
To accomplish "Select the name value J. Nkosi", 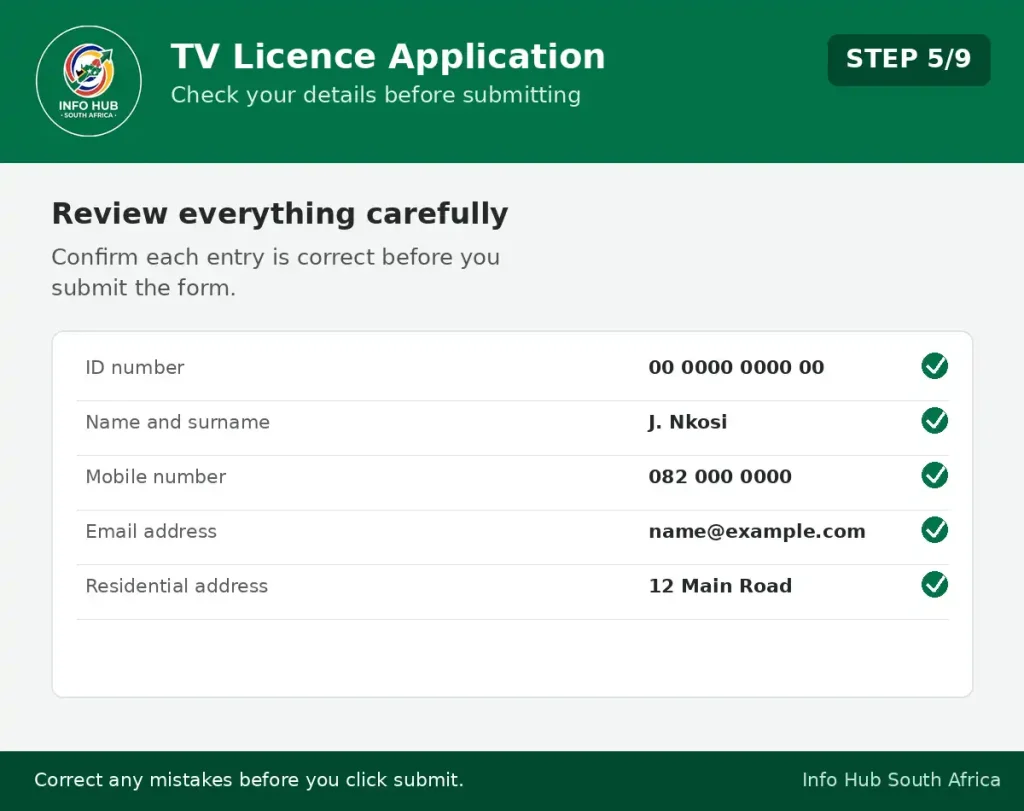I will pyautogui.click(x=688, y=422).
